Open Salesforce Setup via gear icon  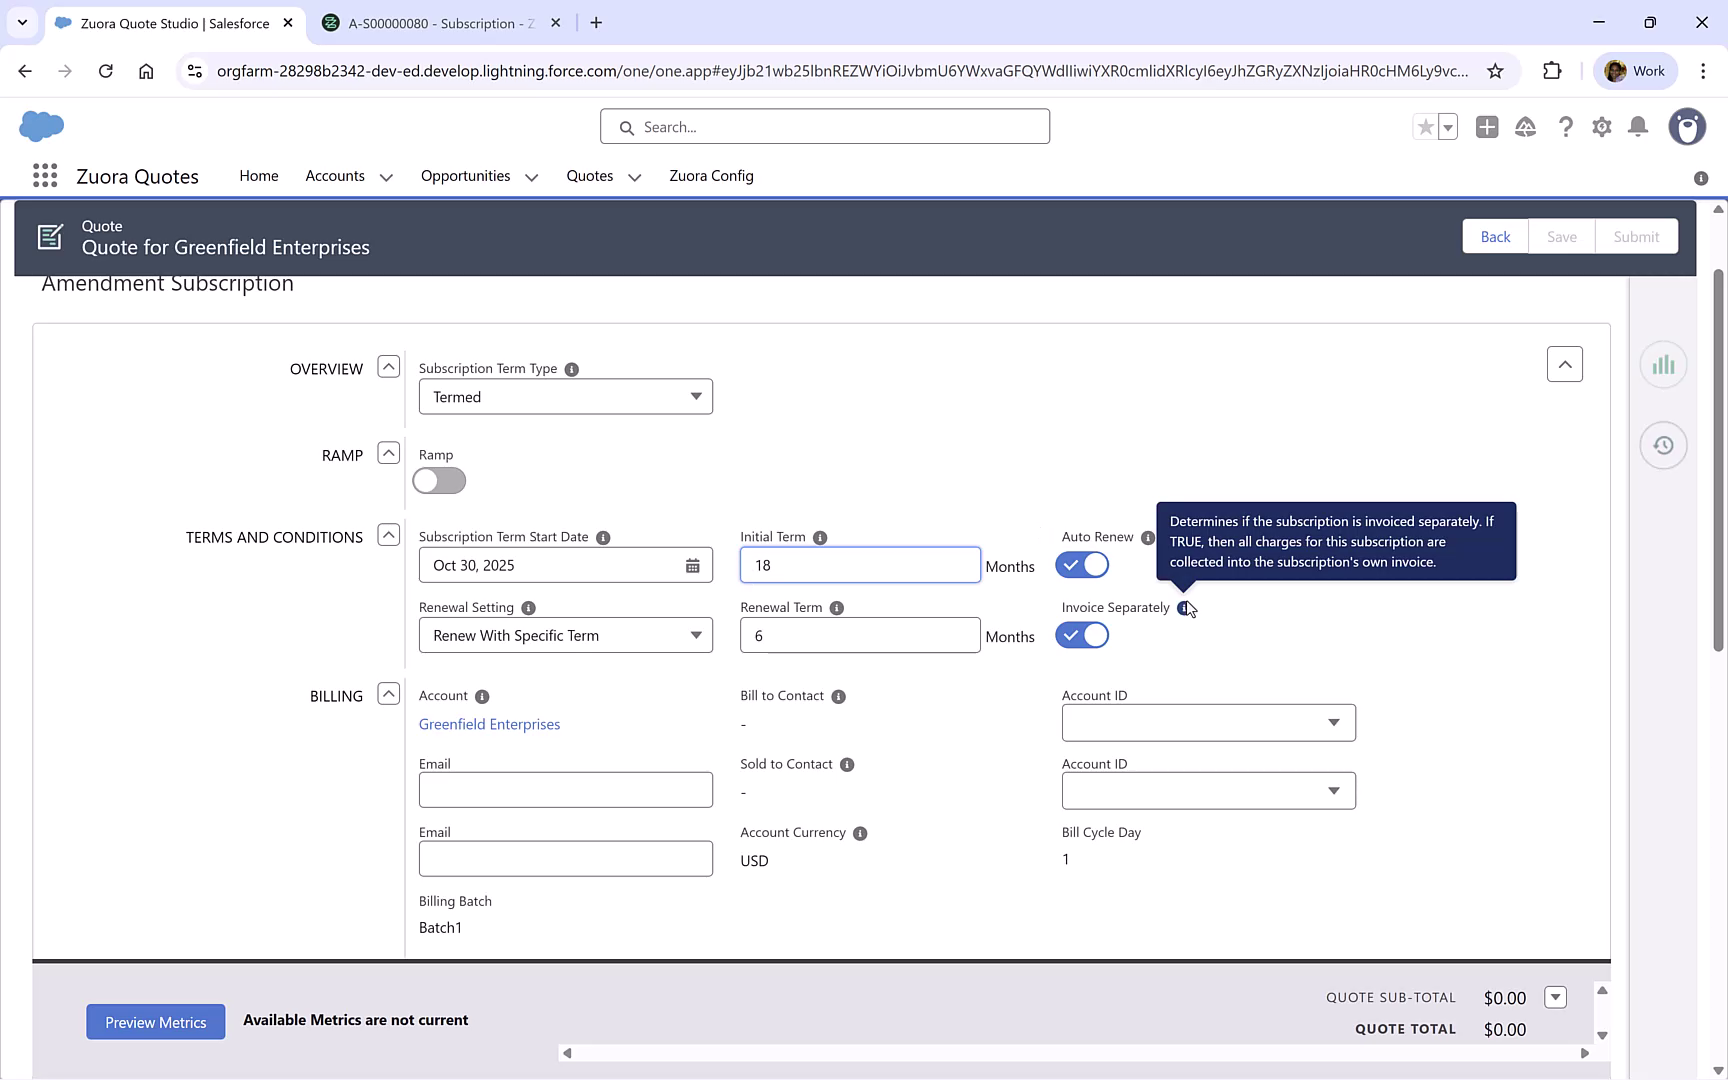(1601, 127)
